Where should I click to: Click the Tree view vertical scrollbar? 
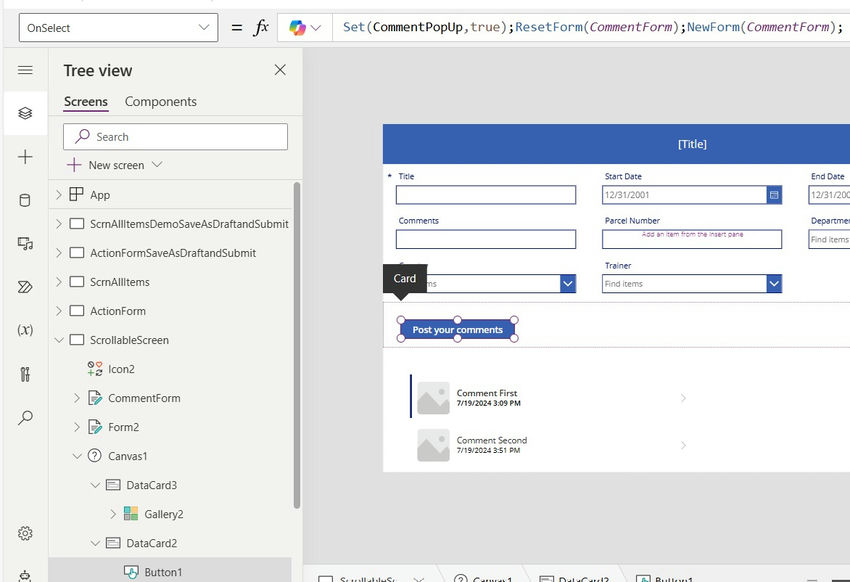coord(297,345)
